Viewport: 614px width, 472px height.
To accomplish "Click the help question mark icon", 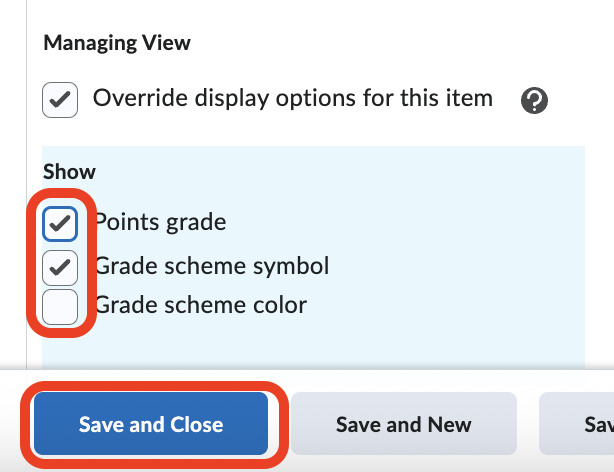I will [x=535, y=100].
